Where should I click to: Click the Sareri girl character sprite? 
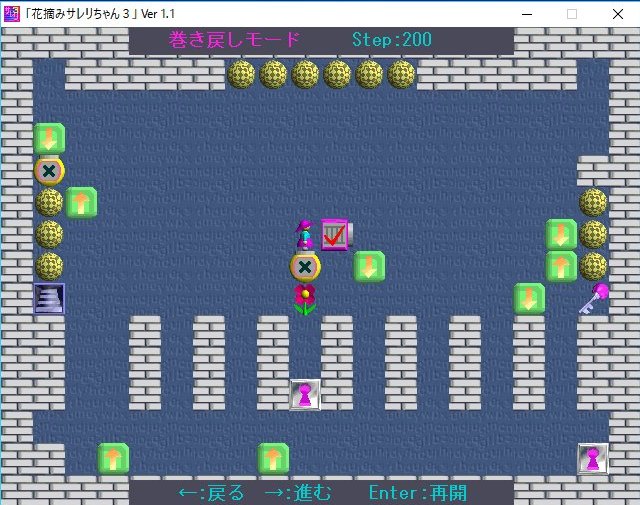pos(305,234)
